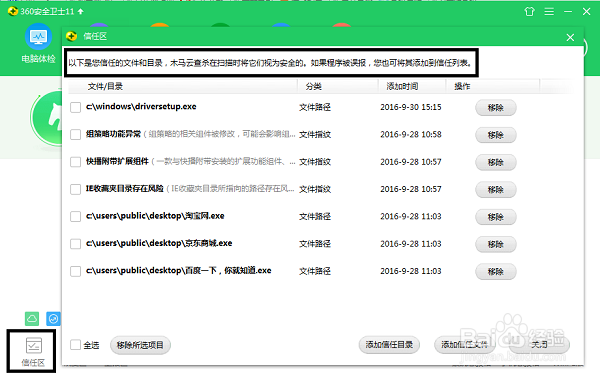
Task: Click 文件路径 in the driversetup.exe row
Action: point(315,108)
